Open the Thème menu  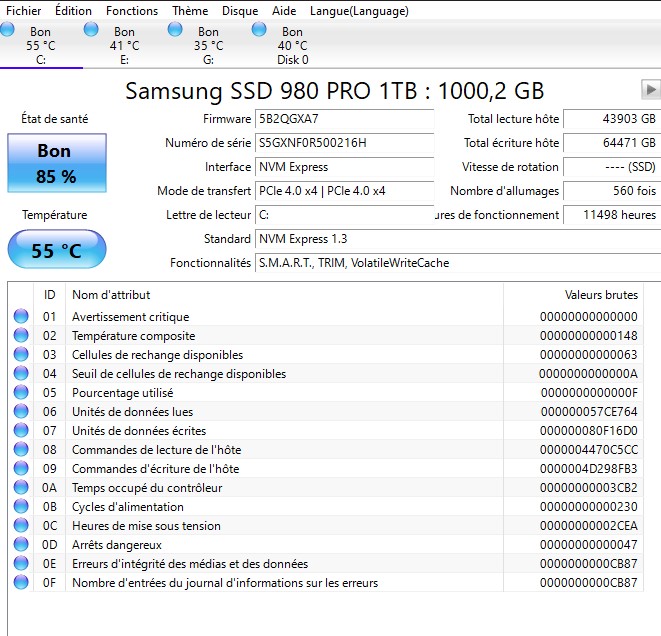190,11
